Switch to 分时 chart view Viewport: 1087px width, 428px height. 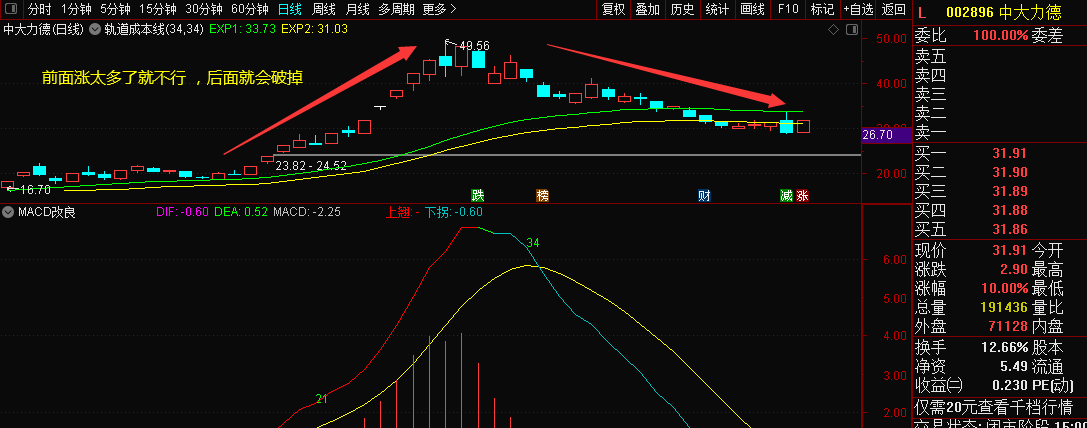40,10
